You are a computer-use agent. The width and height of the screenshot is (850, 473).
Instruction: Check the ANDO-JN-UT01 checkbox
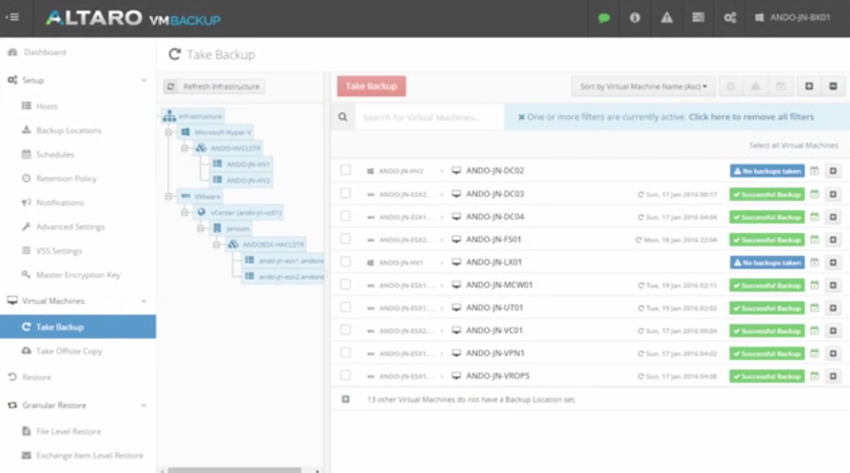click(x=345, y=307)
